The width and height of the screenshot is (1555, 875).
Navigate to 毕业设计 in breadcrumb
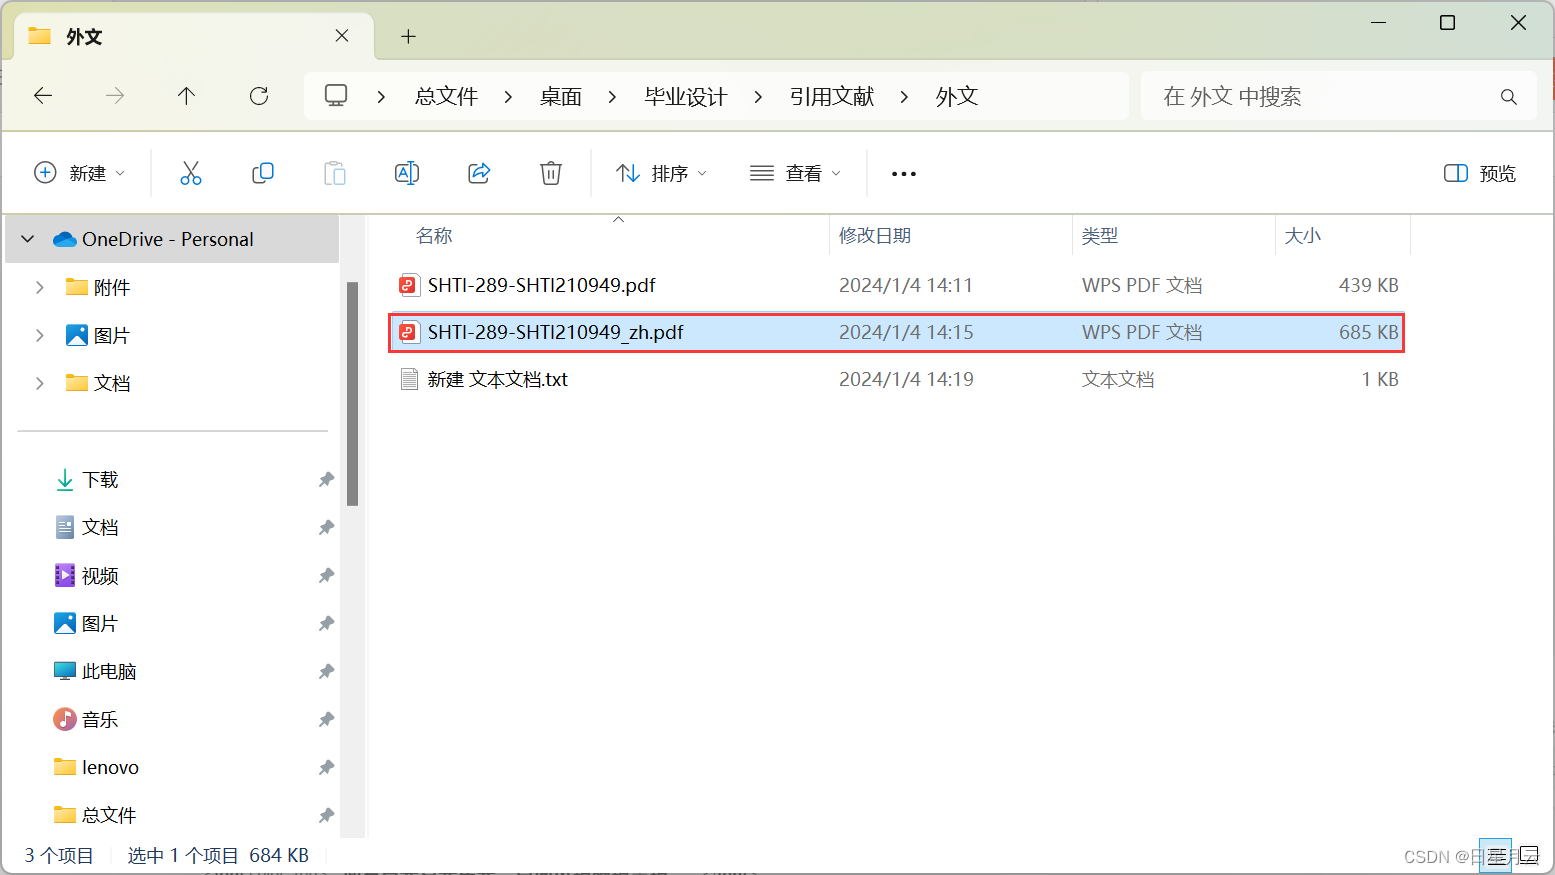[x=686, y=97]
